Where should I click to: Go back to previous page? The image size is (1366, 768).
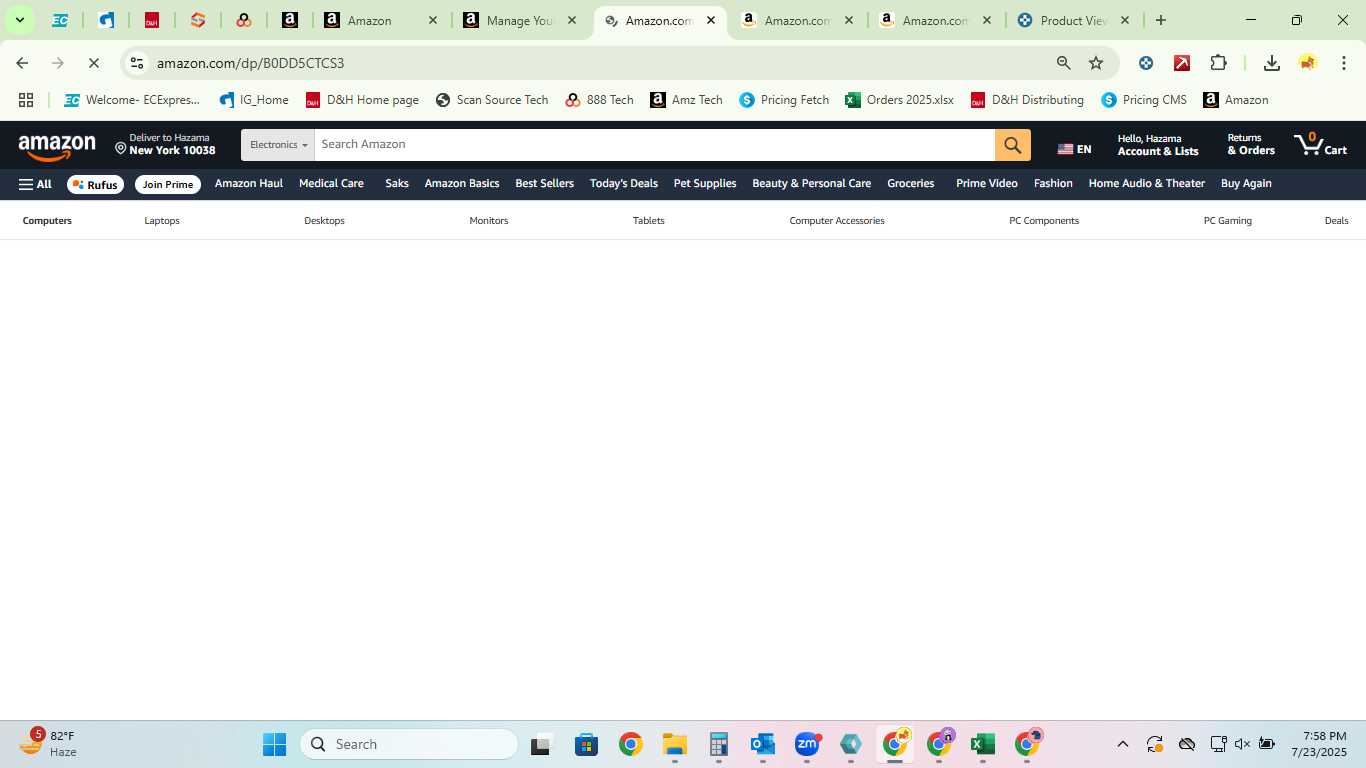point(22,63)
